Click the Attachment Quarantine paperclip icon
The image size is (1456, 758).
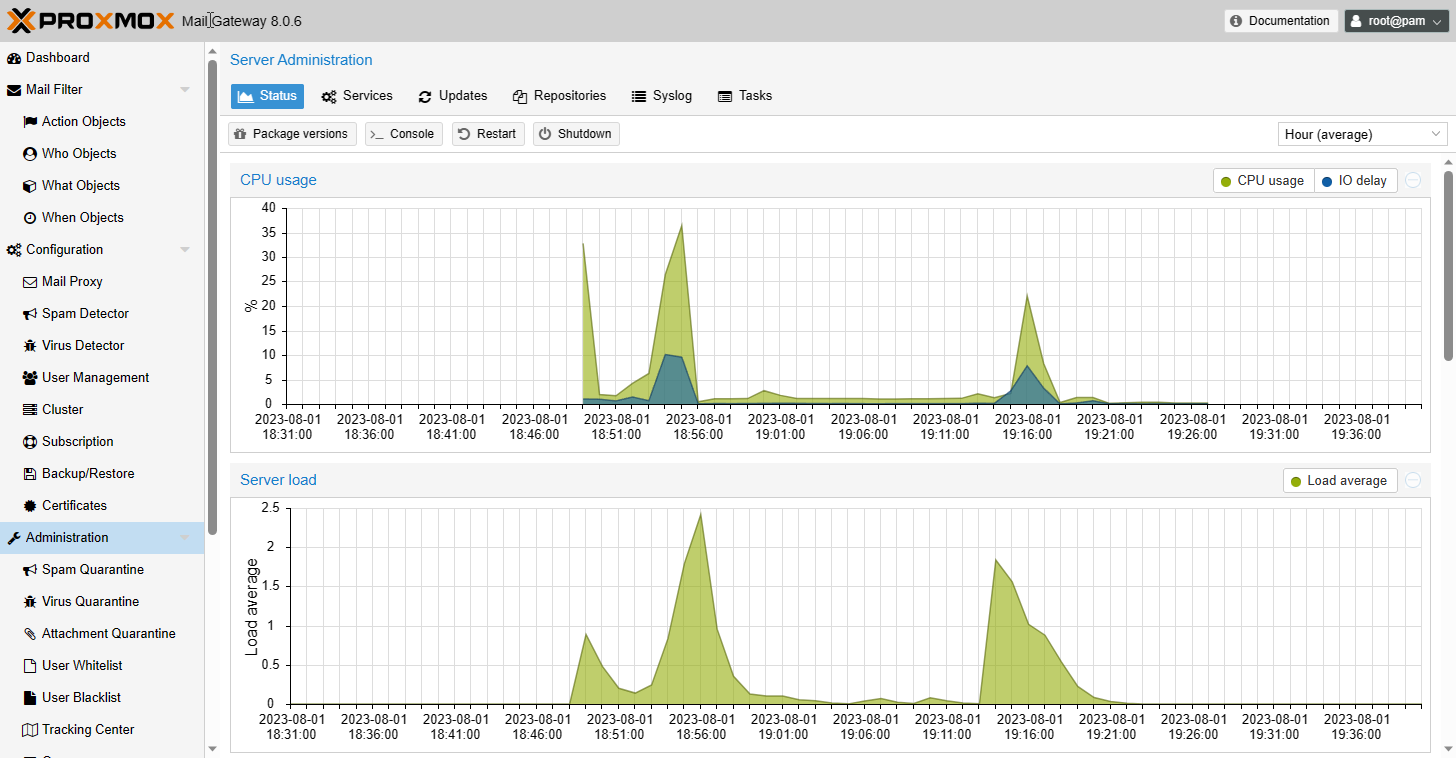point(30,634)
